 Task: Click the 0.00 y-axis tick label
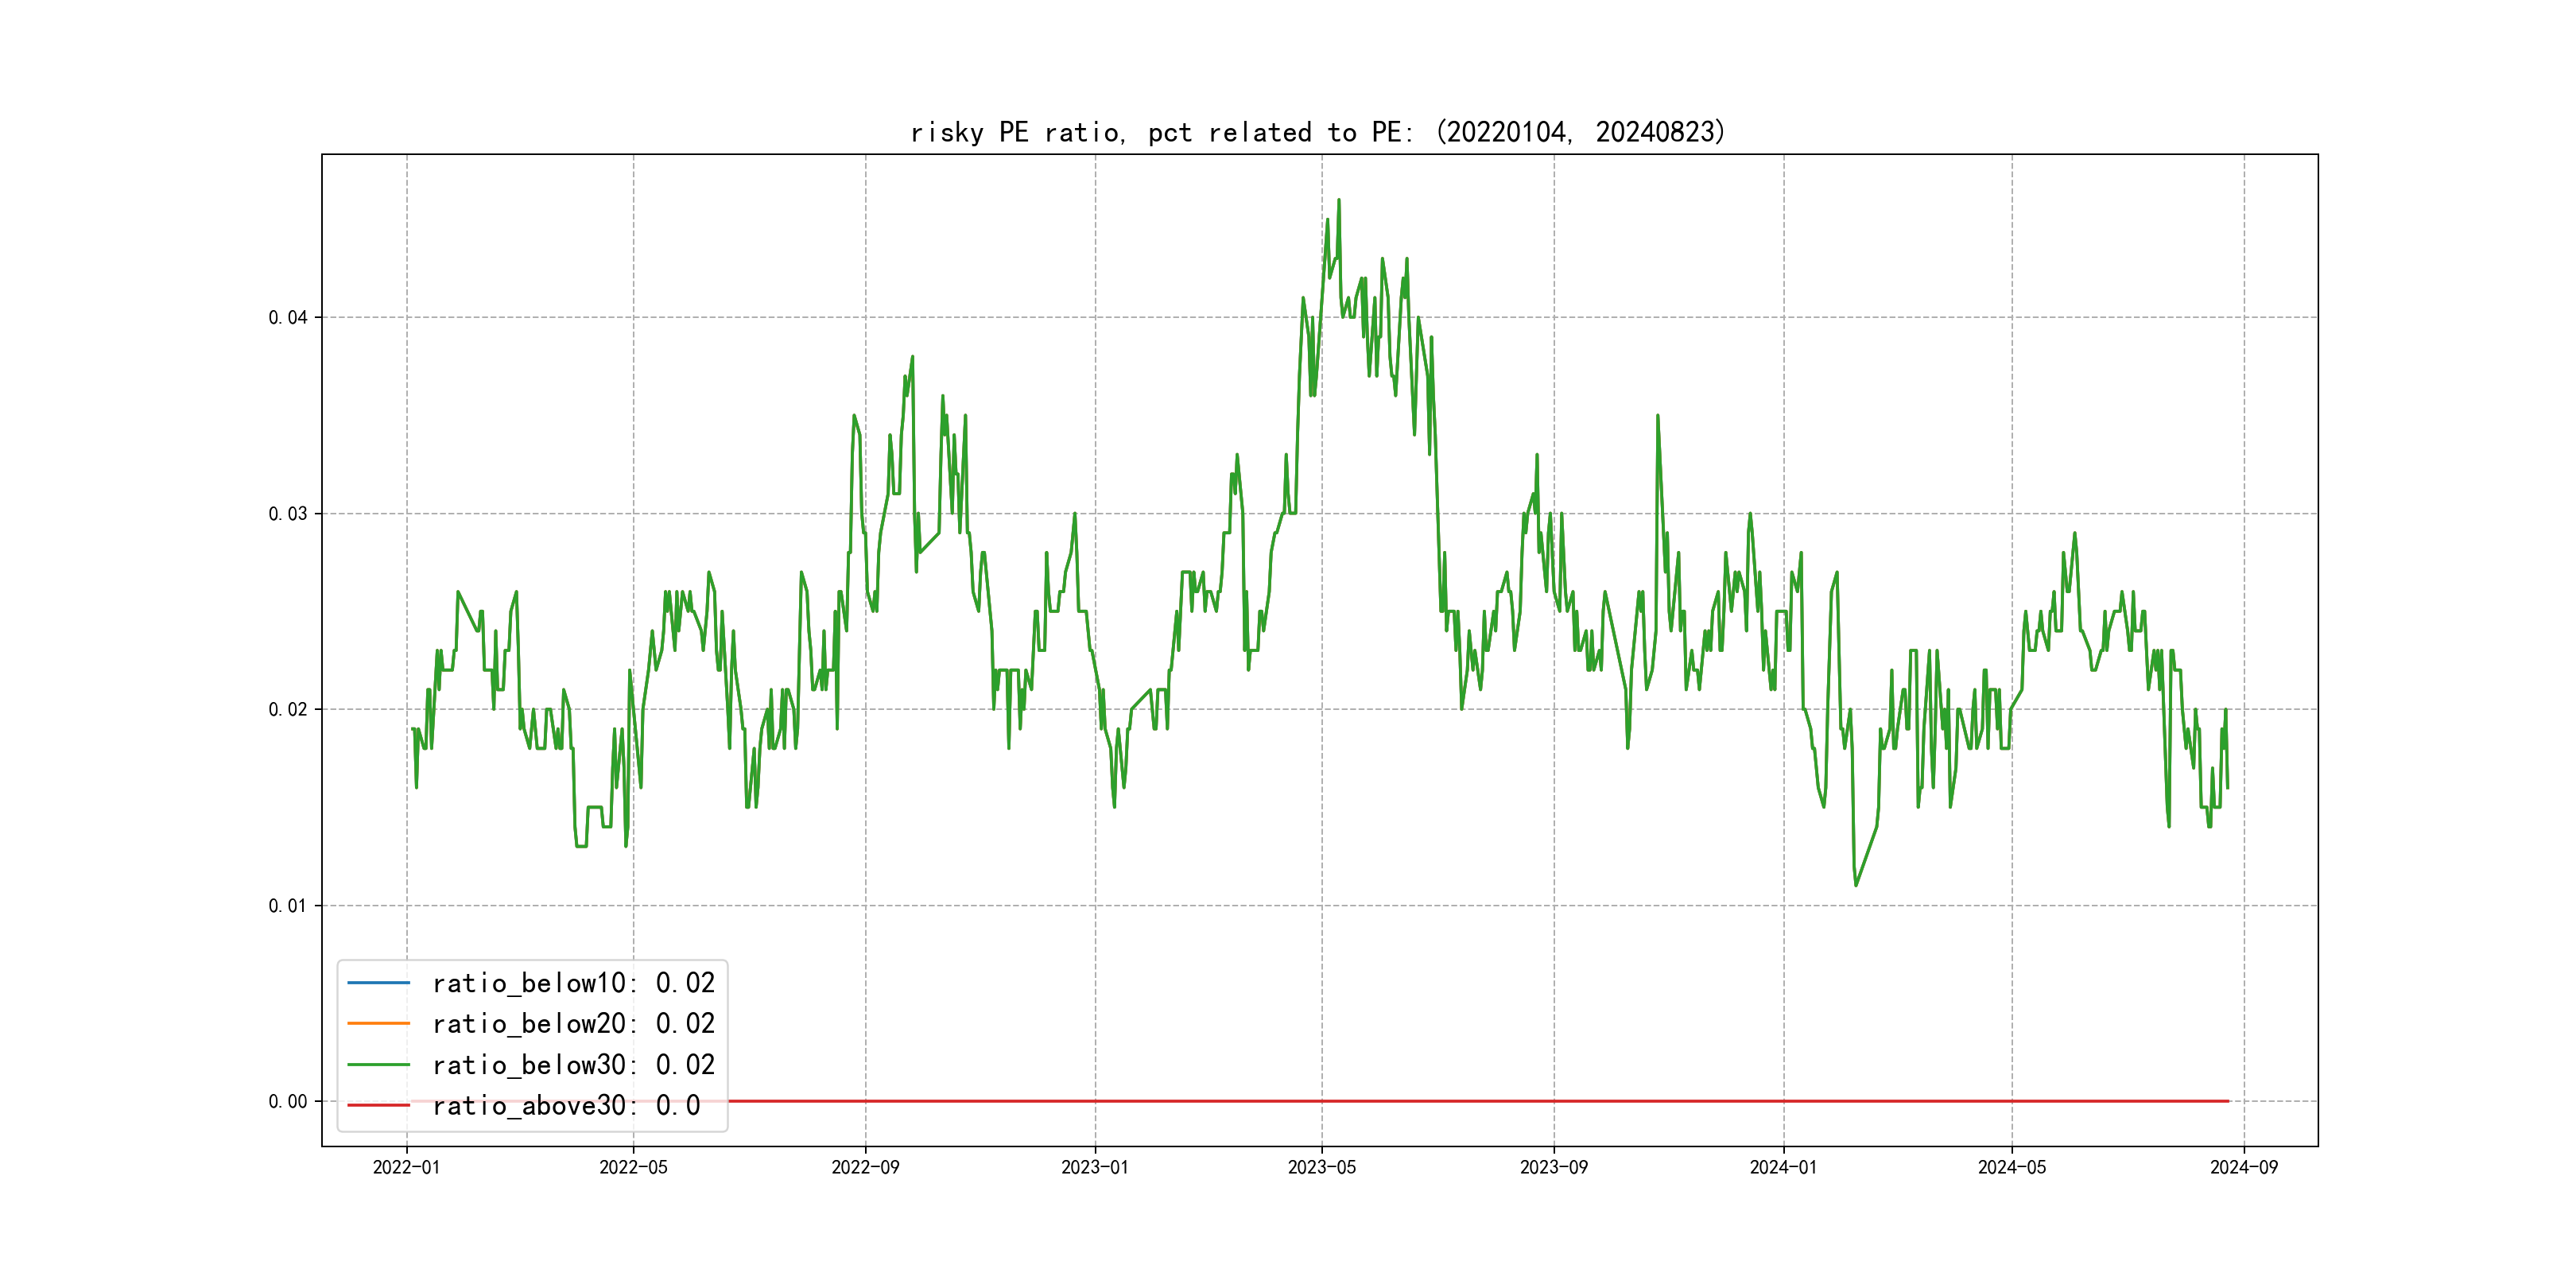288,1102
